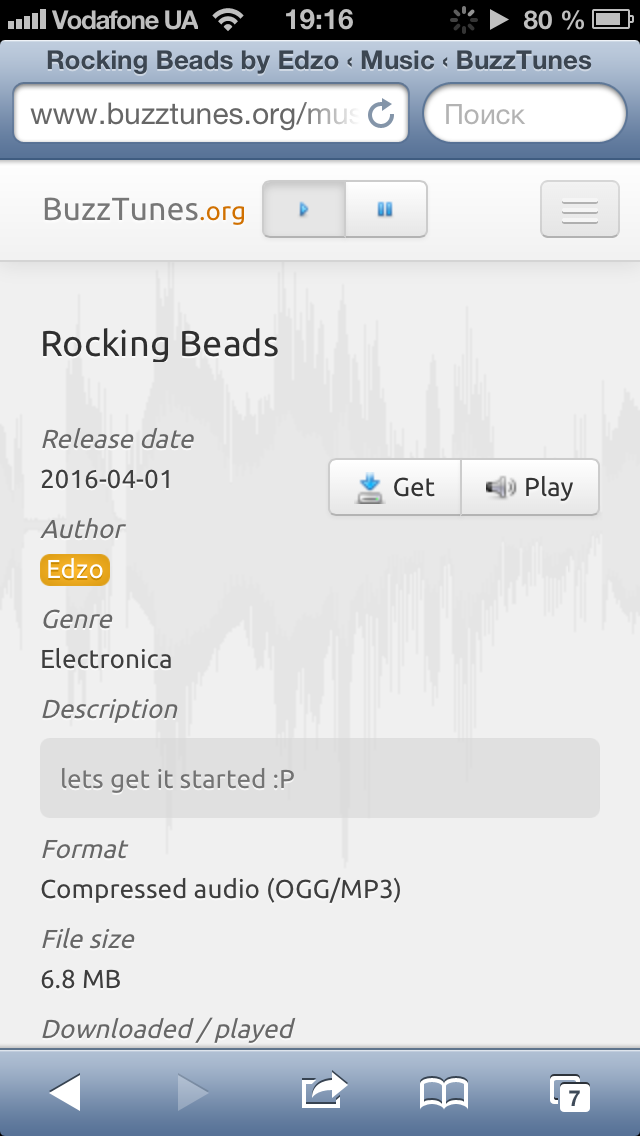Tap the battery indicator in status bar
Viewport: 640px width, 1136px height.
(x=612, y=20)
